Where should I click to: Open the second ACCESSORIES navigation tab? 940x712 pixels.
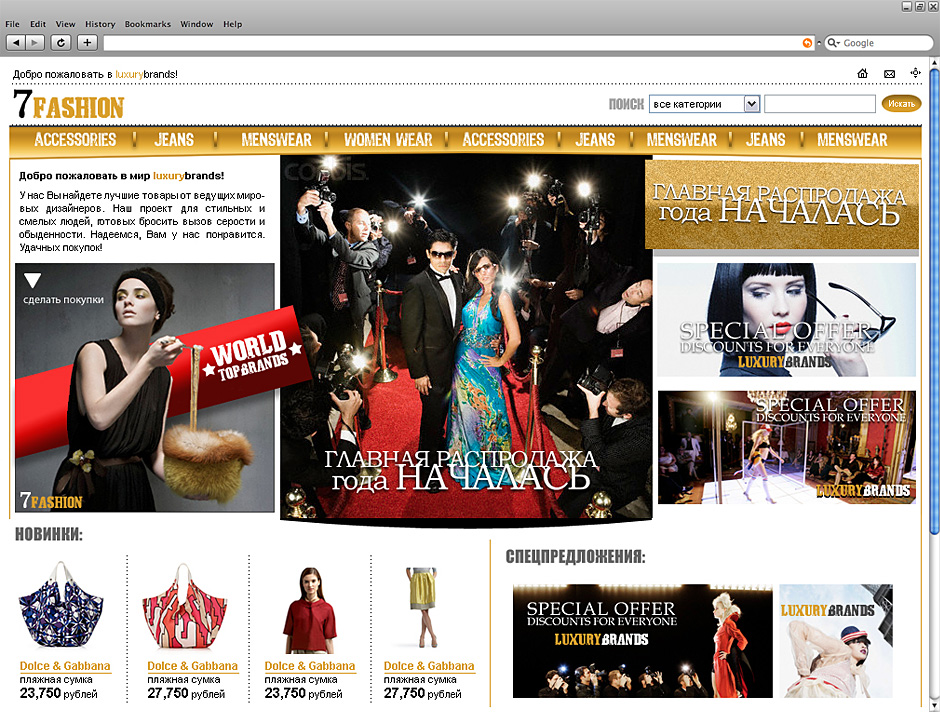[x=503, y=140]
